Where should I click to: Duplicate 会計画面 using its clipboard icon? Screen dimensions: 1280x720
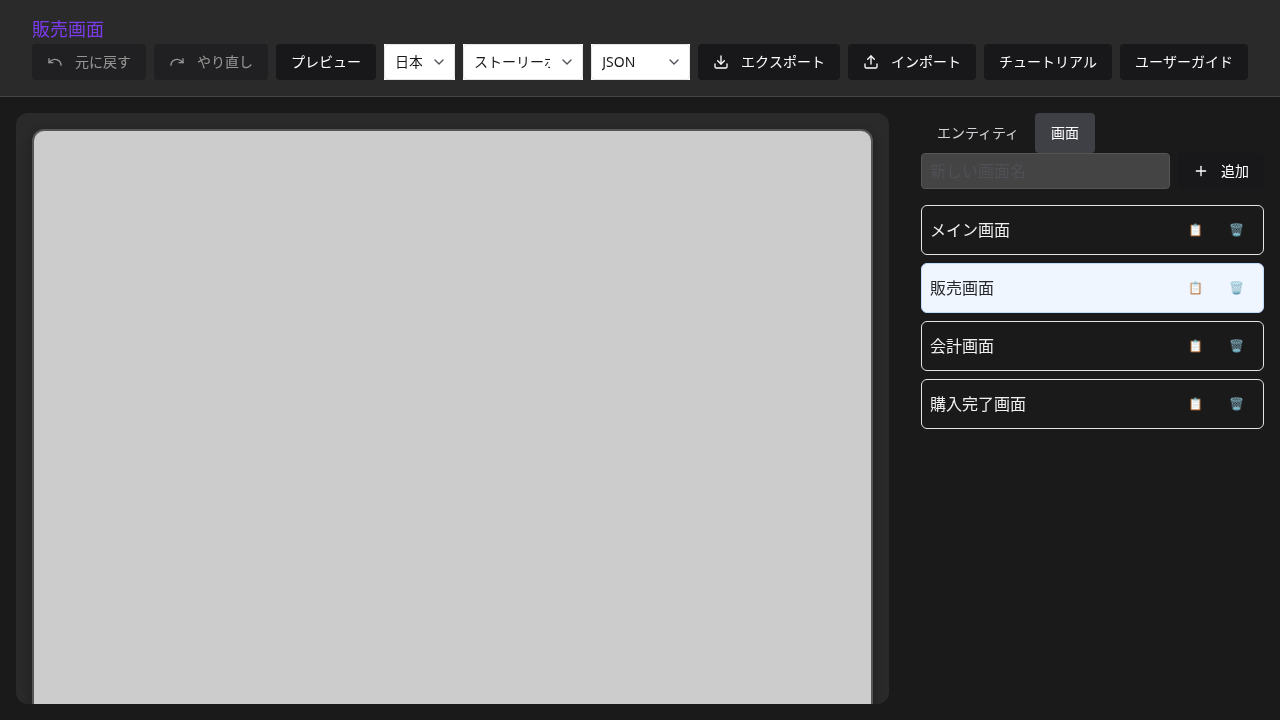1195,346
